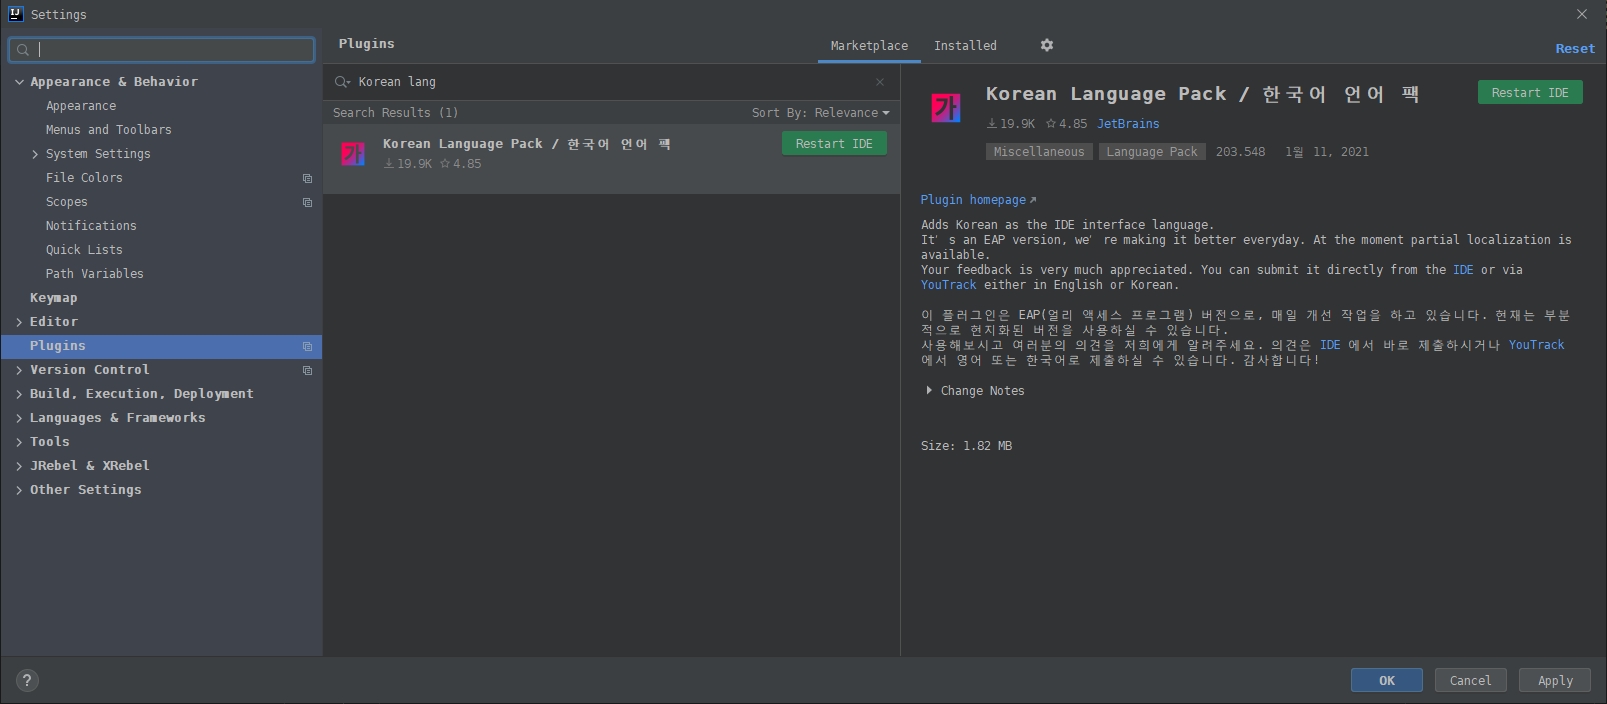
Task: Select Menus and Toolbars page
Action: [x=108, y=130]
